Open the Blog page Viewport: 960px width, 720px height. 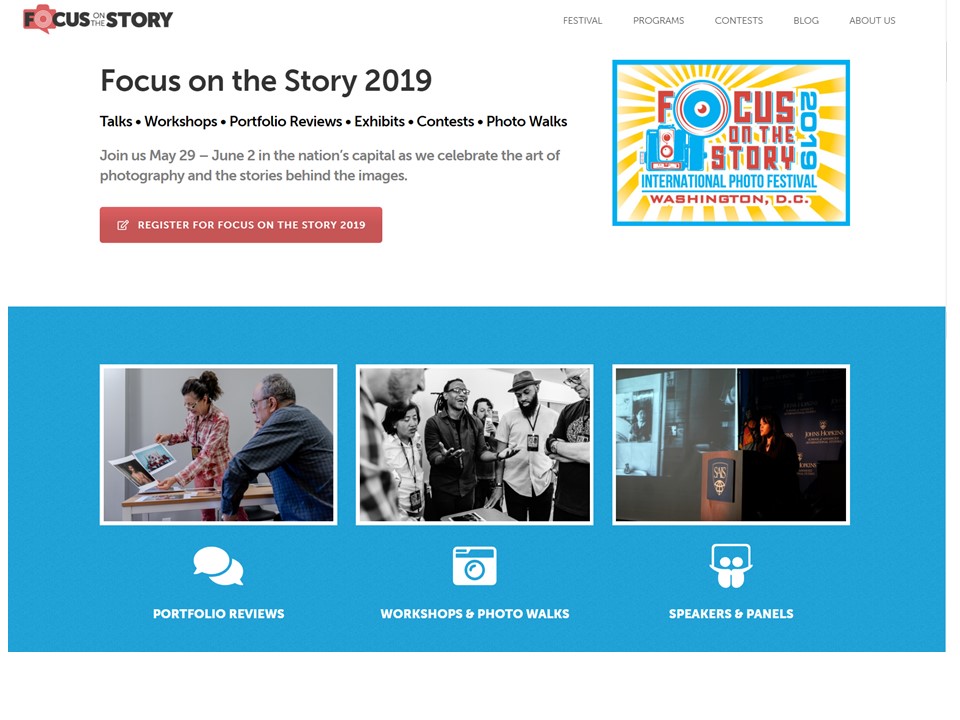pyautogui.click(x=806, y=20)
